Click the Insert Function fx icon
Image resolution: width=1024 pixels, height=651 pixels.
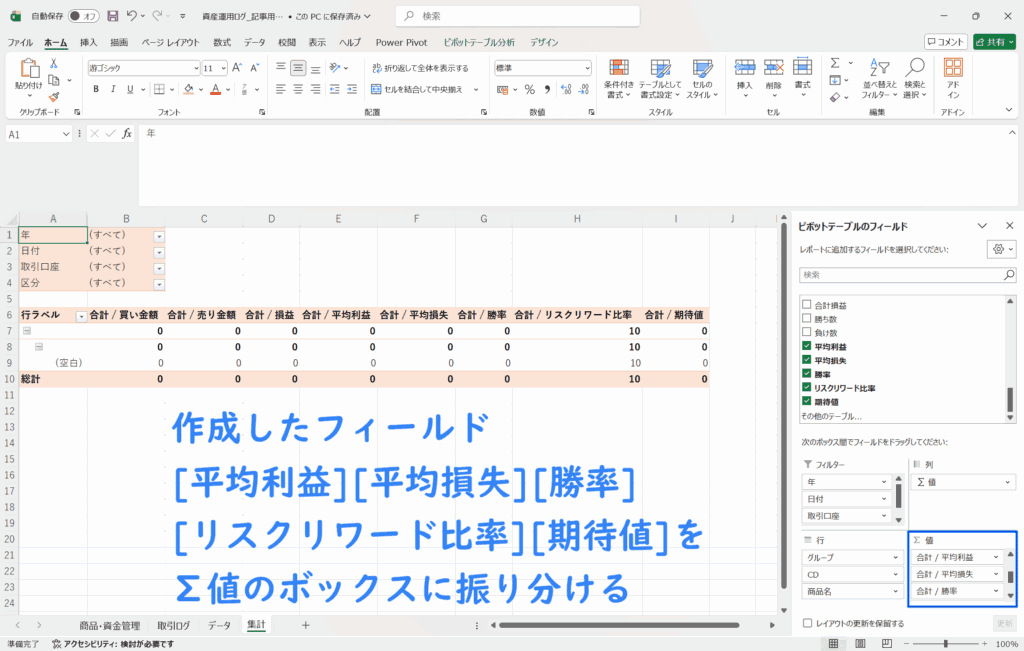point(127,134)
